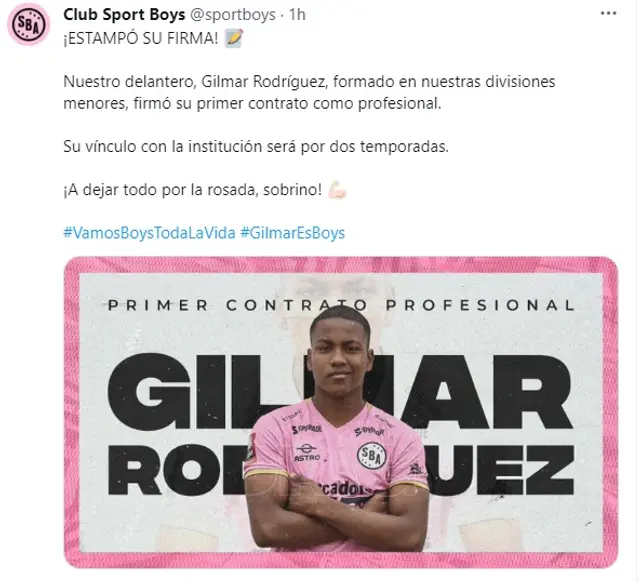
Task: Click the memo emoji after ¡ESTAMPÓ SU FIRMA!
Action: coord(234,38)
